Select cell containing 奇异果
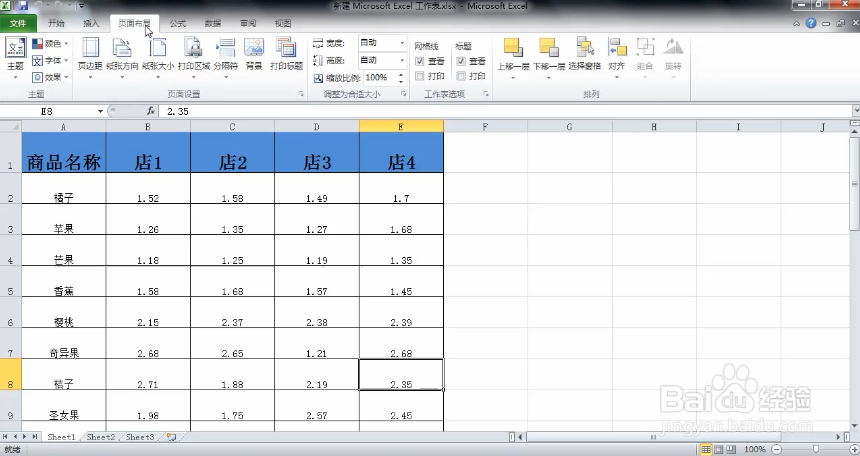The height and width of the screenshot is (456, 860). [x=64, y=344]
